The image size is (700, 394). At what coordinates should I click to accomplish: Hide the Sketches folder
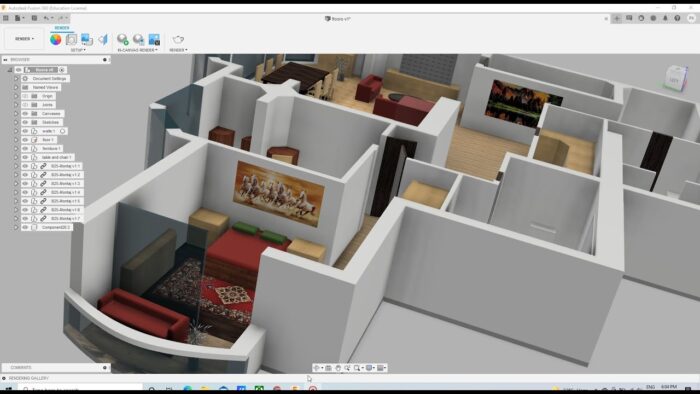25,122
